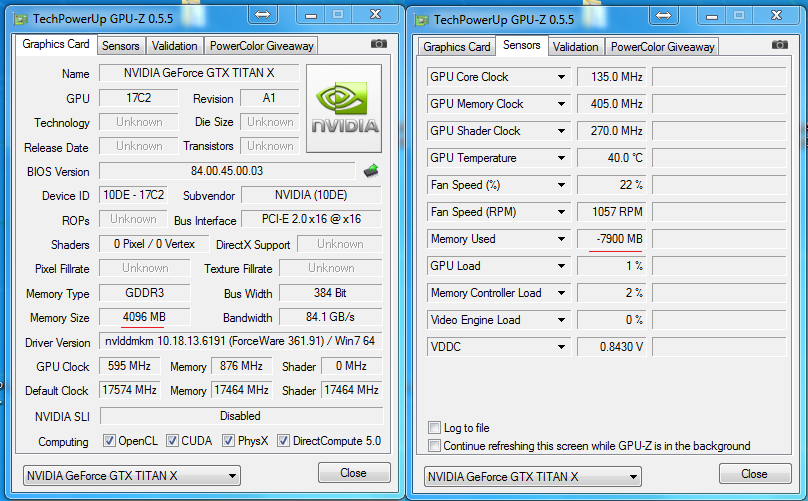The width and height of the screenshot is (808, 501).
Task: Open the GPU Shader Clock sensor dropdown
Action: (561, 131)
